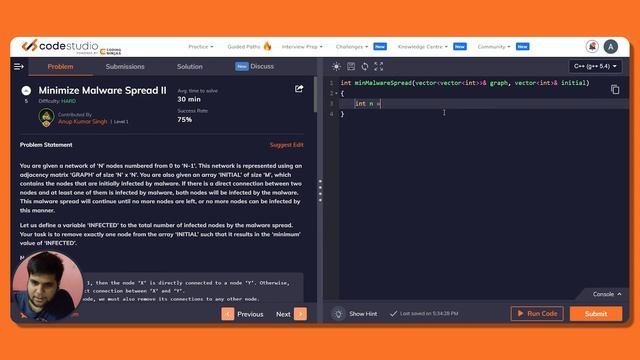Click the Previous text button
This screenshot has width=640, height=360.
point(250,314)
